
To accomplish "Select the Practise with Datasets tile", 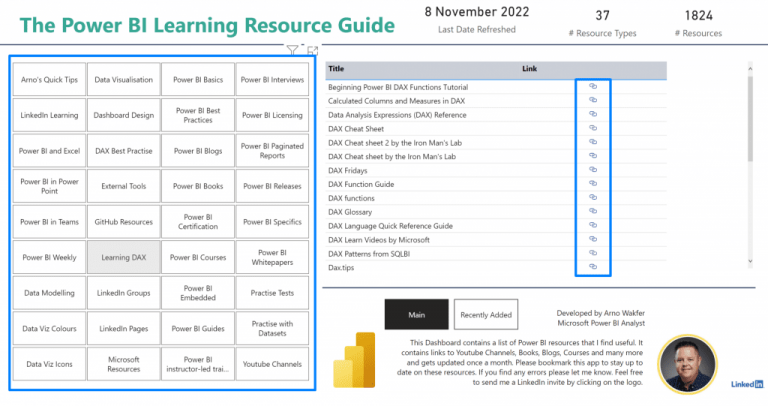I will [x=272, y=329].
